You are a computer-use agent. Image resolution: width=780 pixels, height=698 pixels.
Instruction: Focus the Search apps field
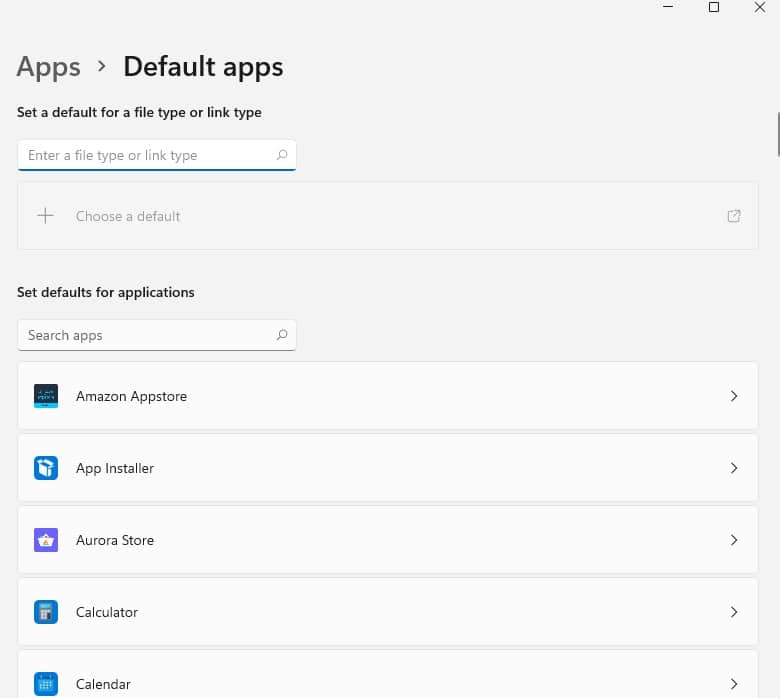click(157, 335)
